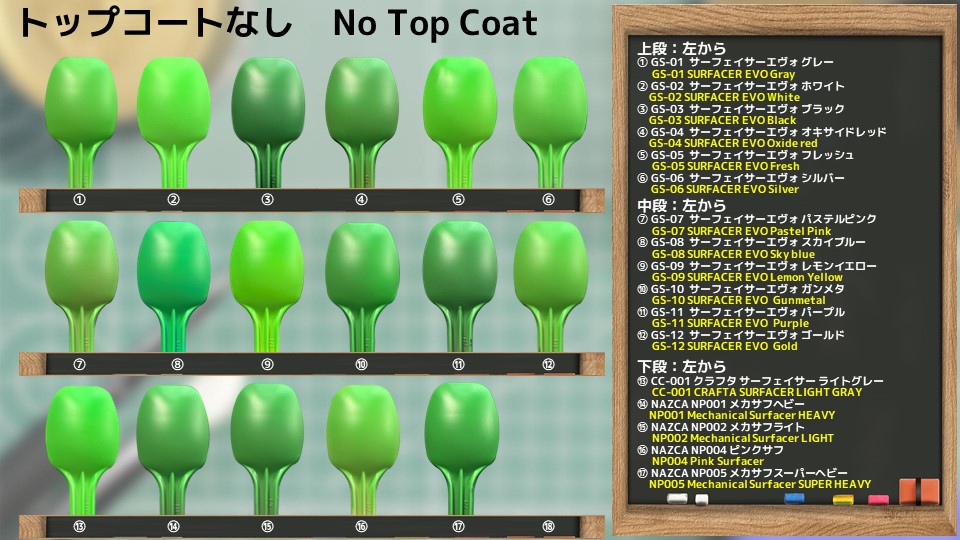
Task: Select the spoon sample above label ⑰
Action: (461, 450)
